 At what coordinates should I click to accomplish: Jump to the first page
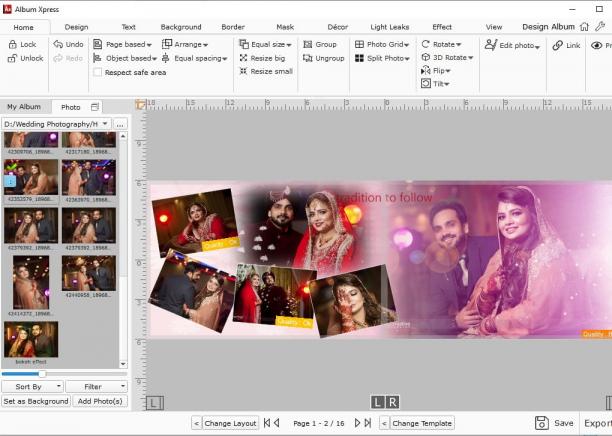click(267, 423)
